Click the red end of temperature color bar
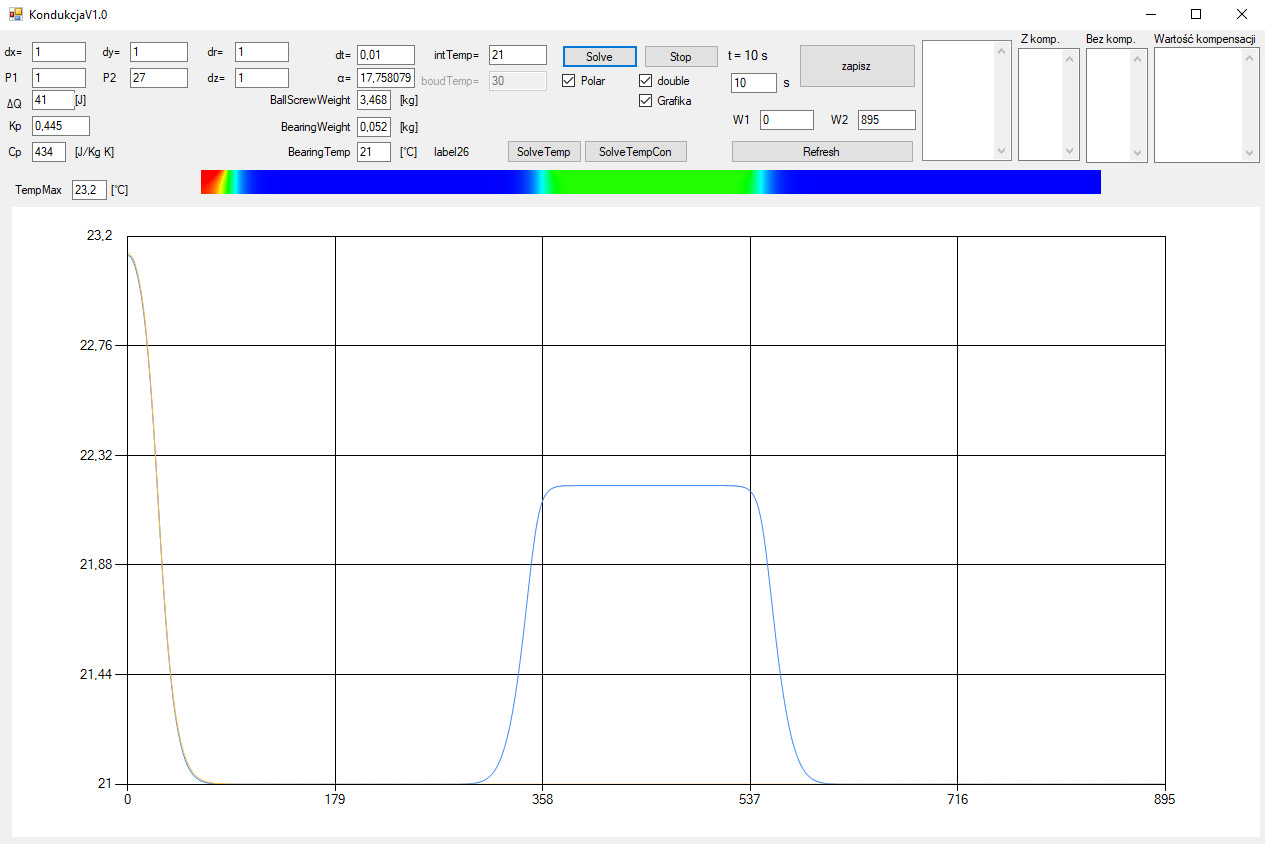Screen dimensions: 1265x844 click(210, 182)
